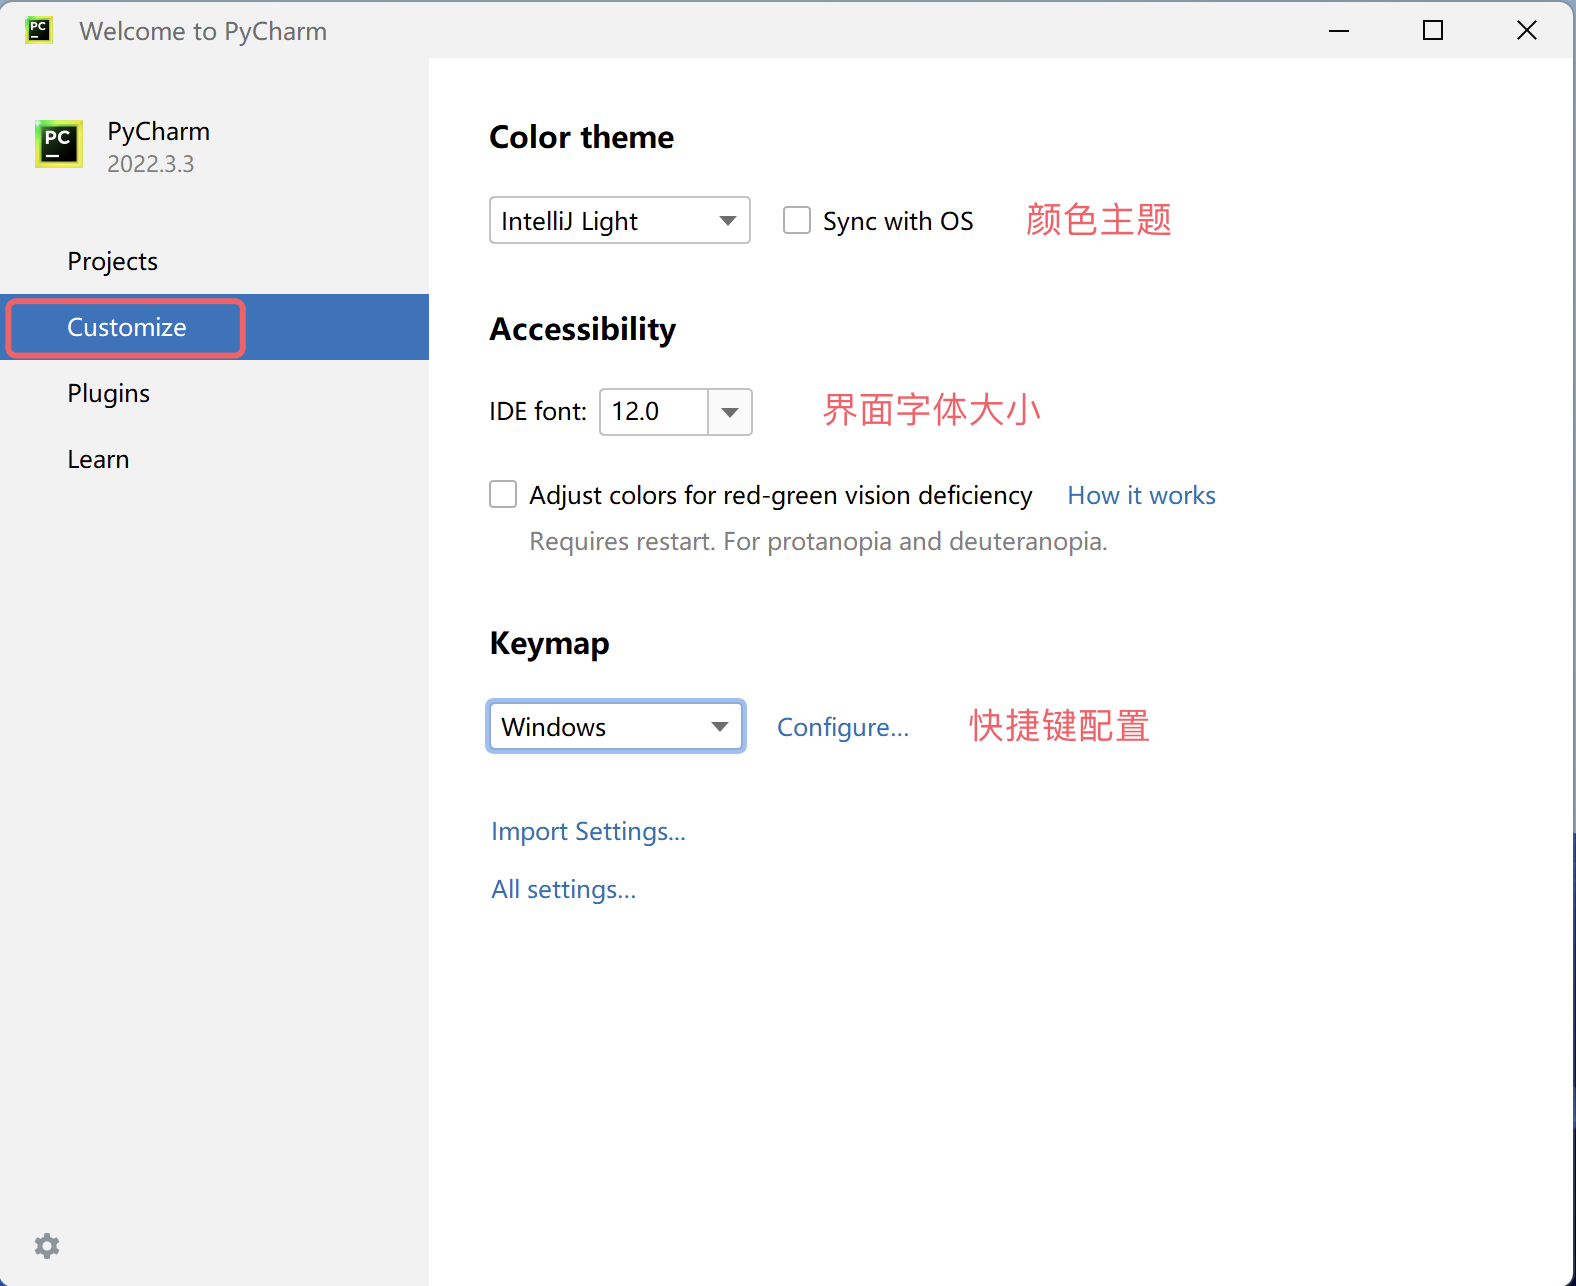Expand the IDE font size dropdown arrow

(x=730, y=412)
